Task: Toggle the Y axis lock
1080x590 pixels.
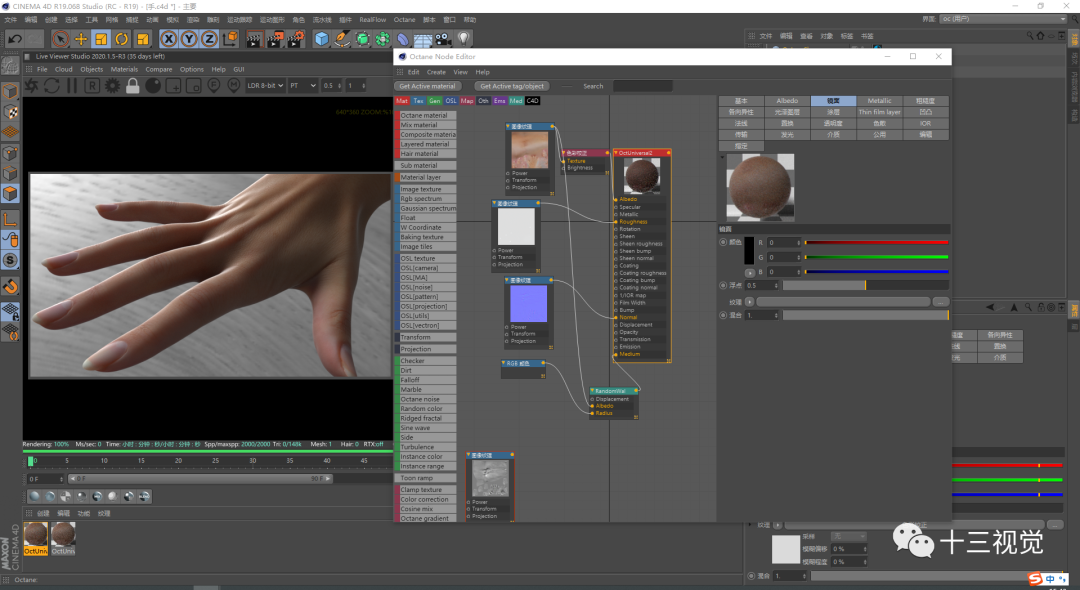Action: 189,39
